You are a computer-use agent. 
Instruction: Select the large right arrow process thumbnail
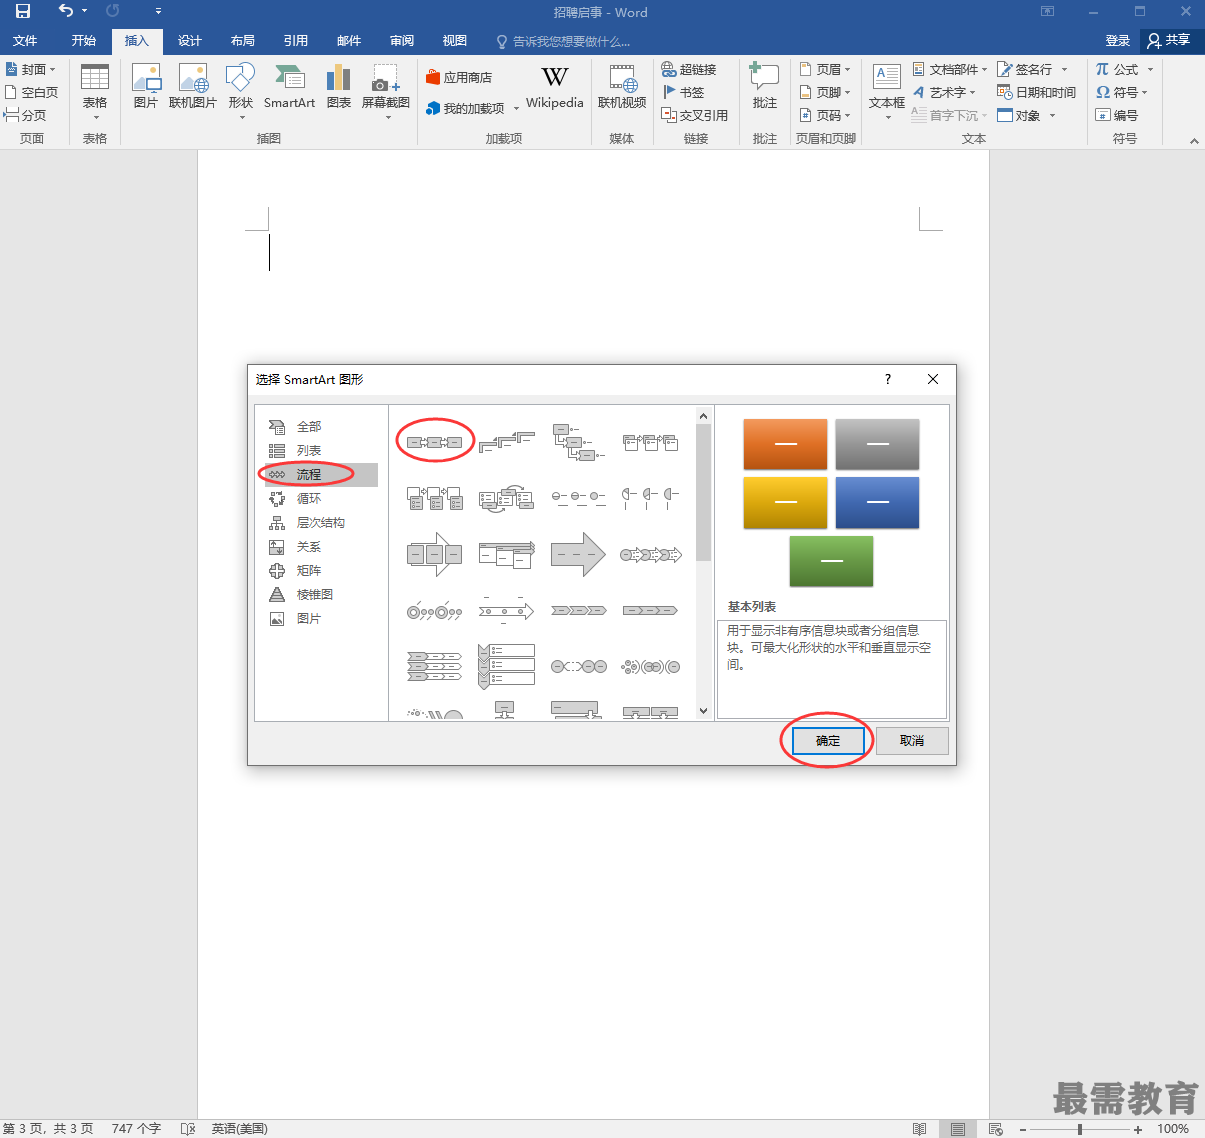(x=578, y=554)
